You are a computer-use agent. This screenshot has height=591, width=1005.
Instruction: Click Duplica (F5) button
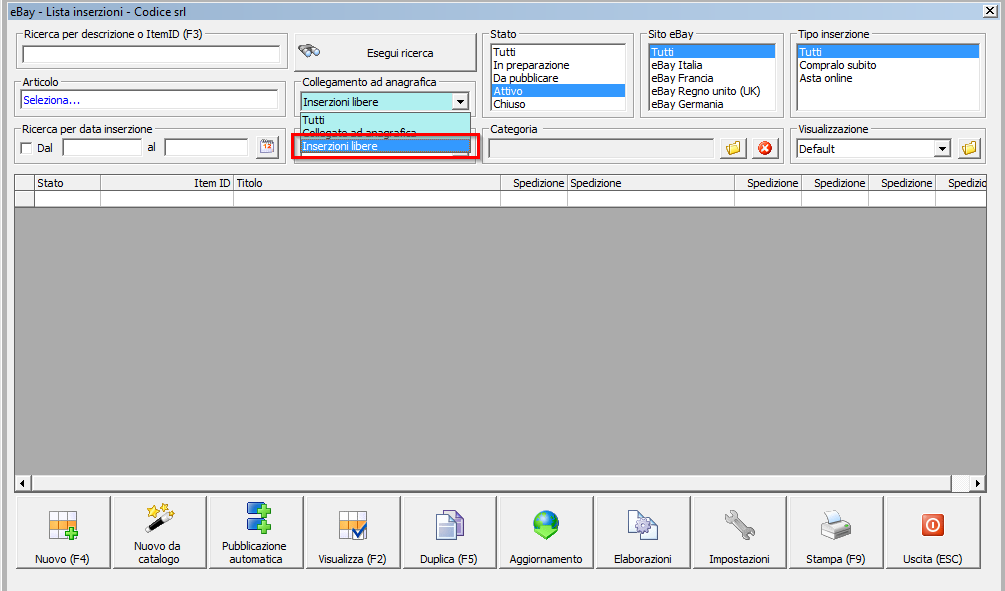pos(449,532)
